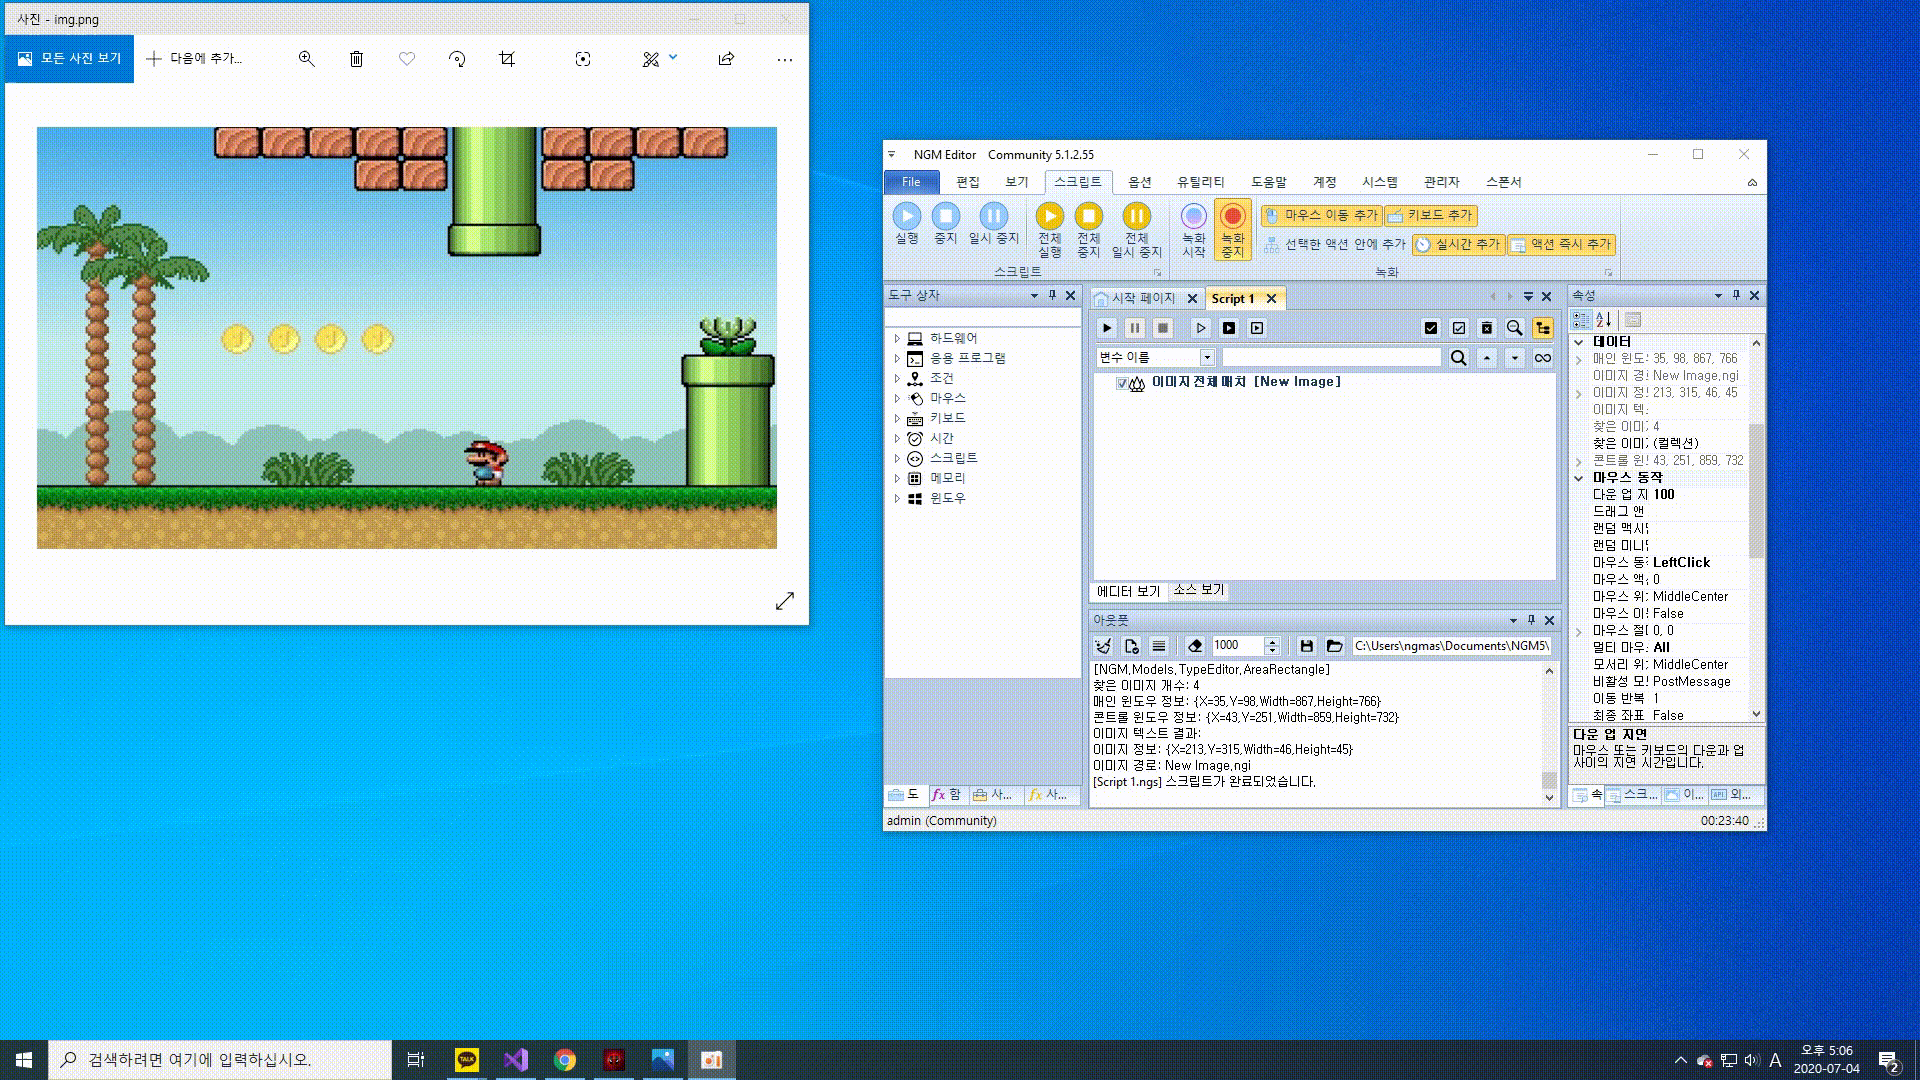Open the Photos more options ellipsis
Image resolution: width=1920 pixels, height=1080 pixels.
point(785,59)
